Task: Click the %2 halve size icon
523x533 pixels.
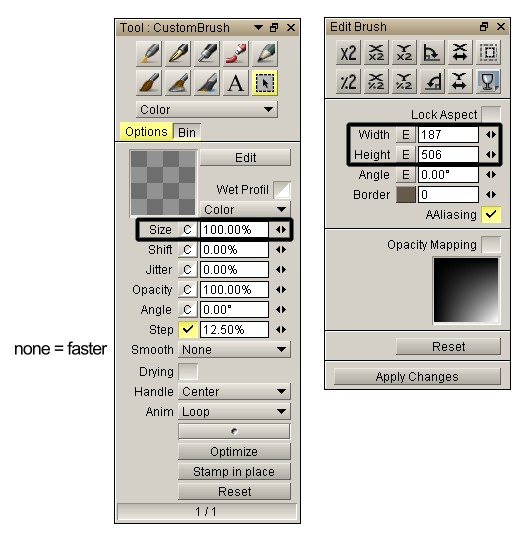Action: pyautogui.click(x=348, y=82)
